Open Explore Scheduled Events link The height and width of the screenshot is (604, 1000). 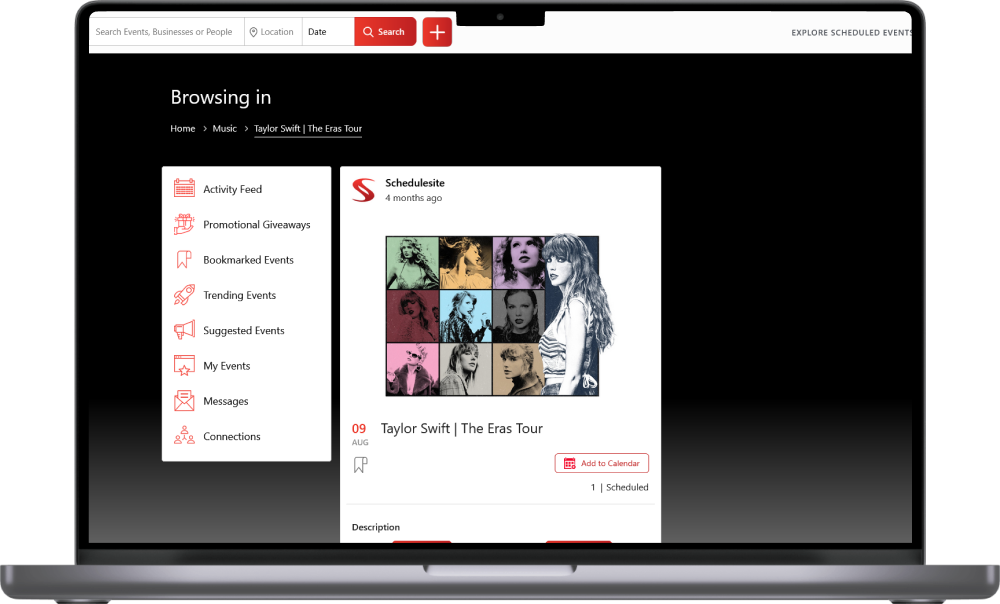pos(851,33)
